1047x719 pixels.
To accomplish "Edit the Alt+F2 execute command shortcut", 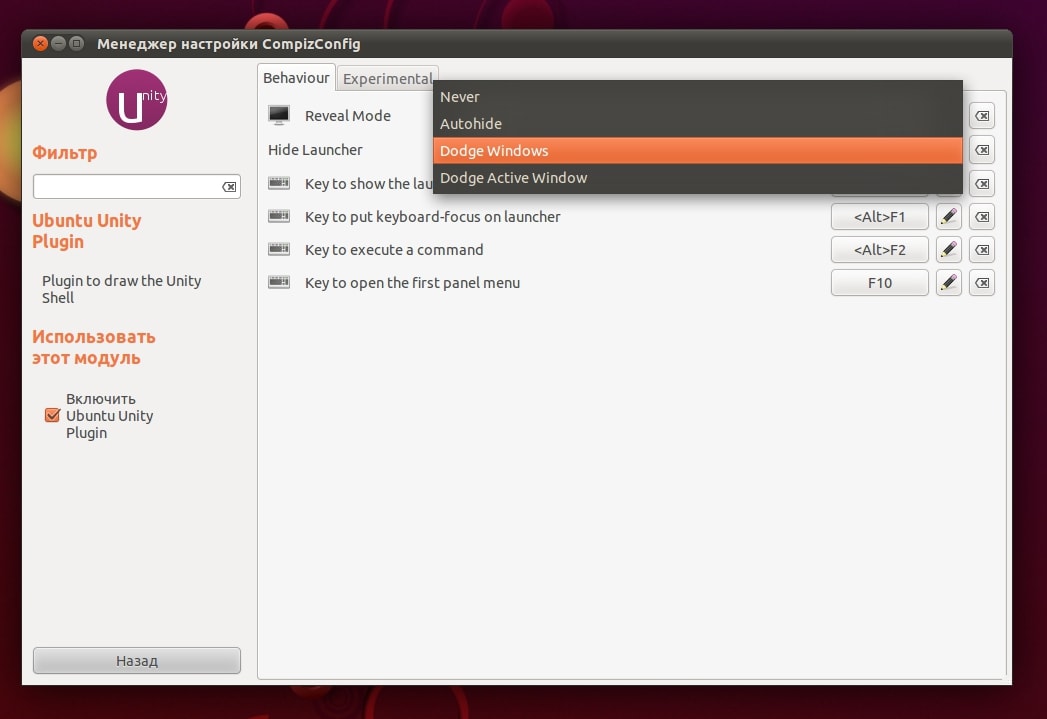I will click(948, 250).
